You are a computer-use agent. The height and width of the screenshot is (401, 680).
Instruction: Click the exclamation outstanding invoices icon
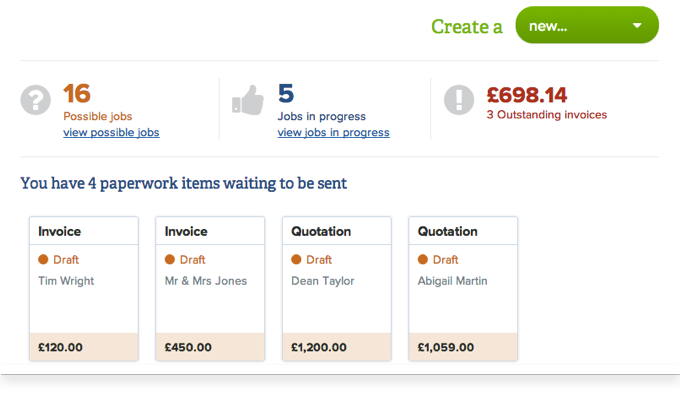pos(459,100)
